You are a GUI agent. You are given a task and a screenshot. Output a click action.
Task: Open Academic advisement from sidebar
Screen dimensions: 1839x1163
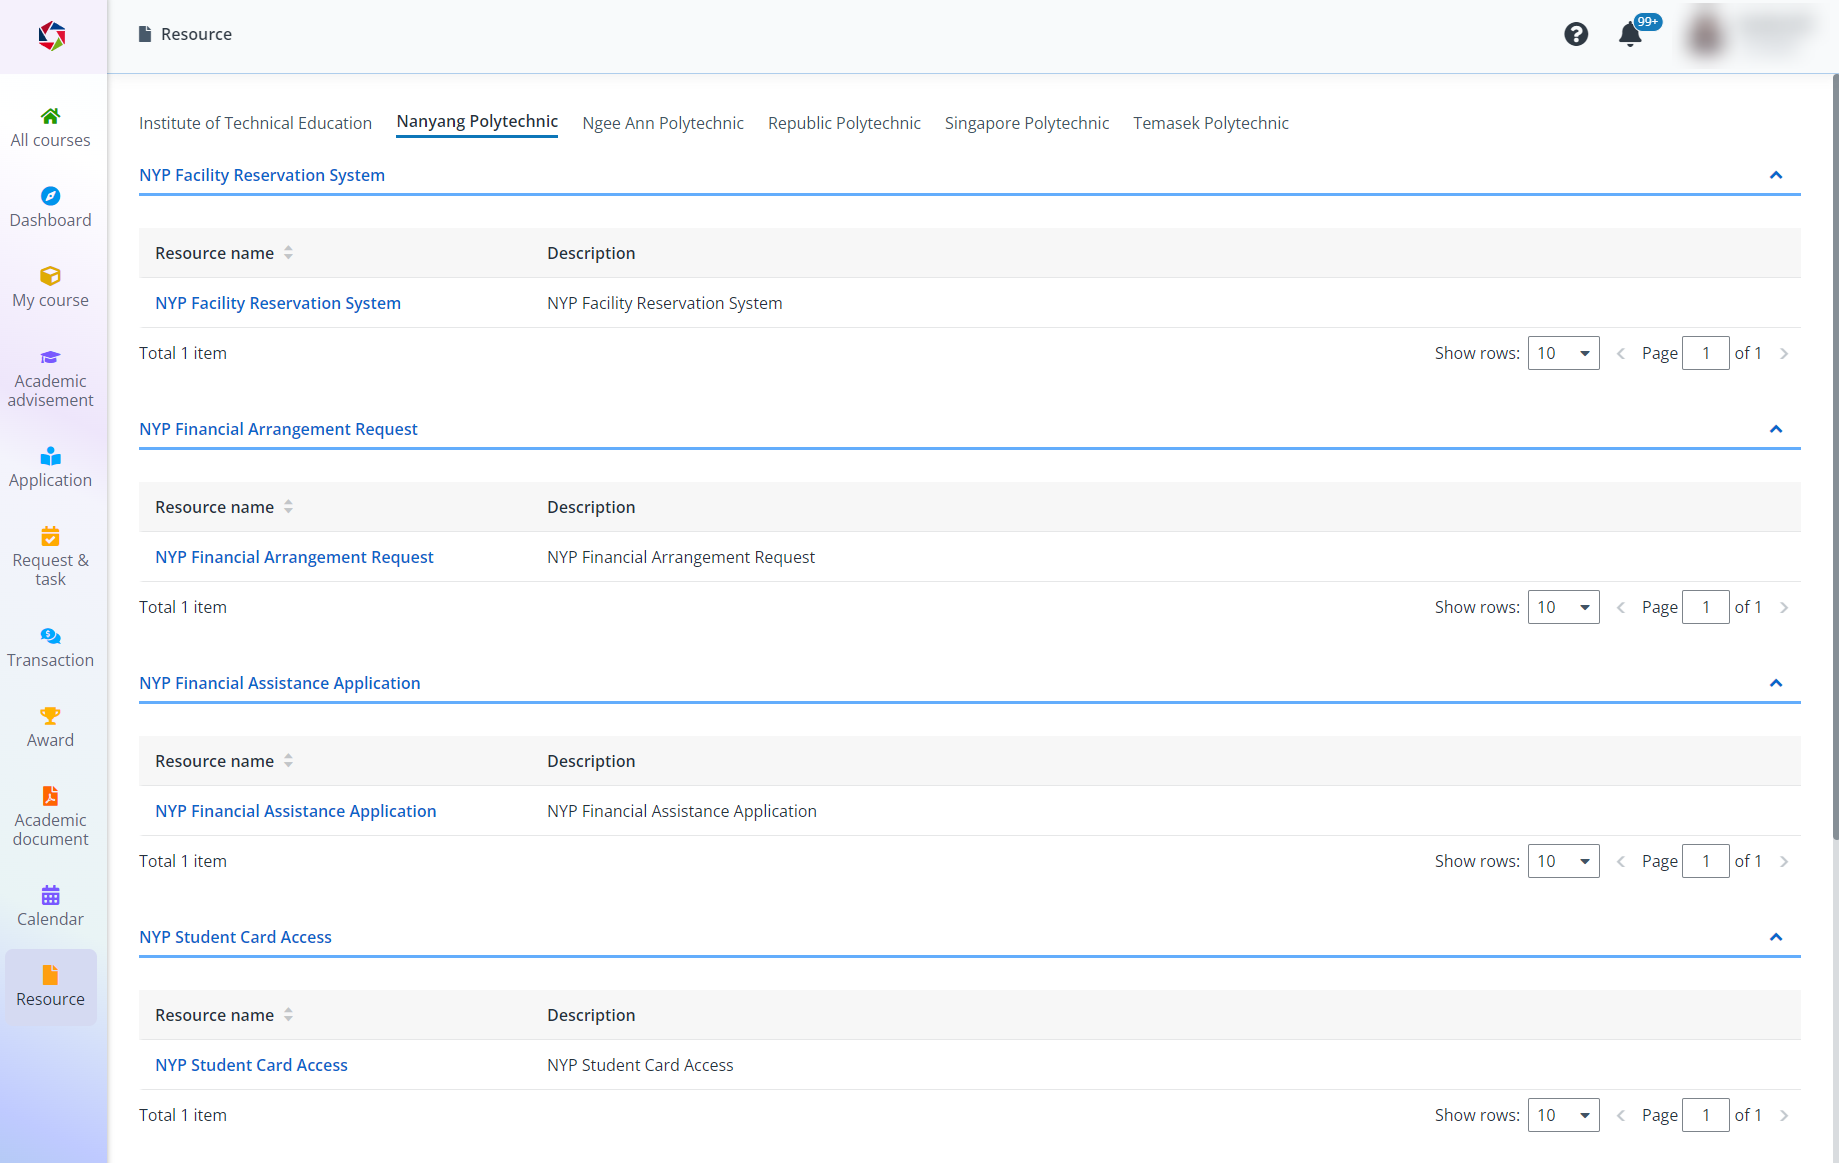50,379
